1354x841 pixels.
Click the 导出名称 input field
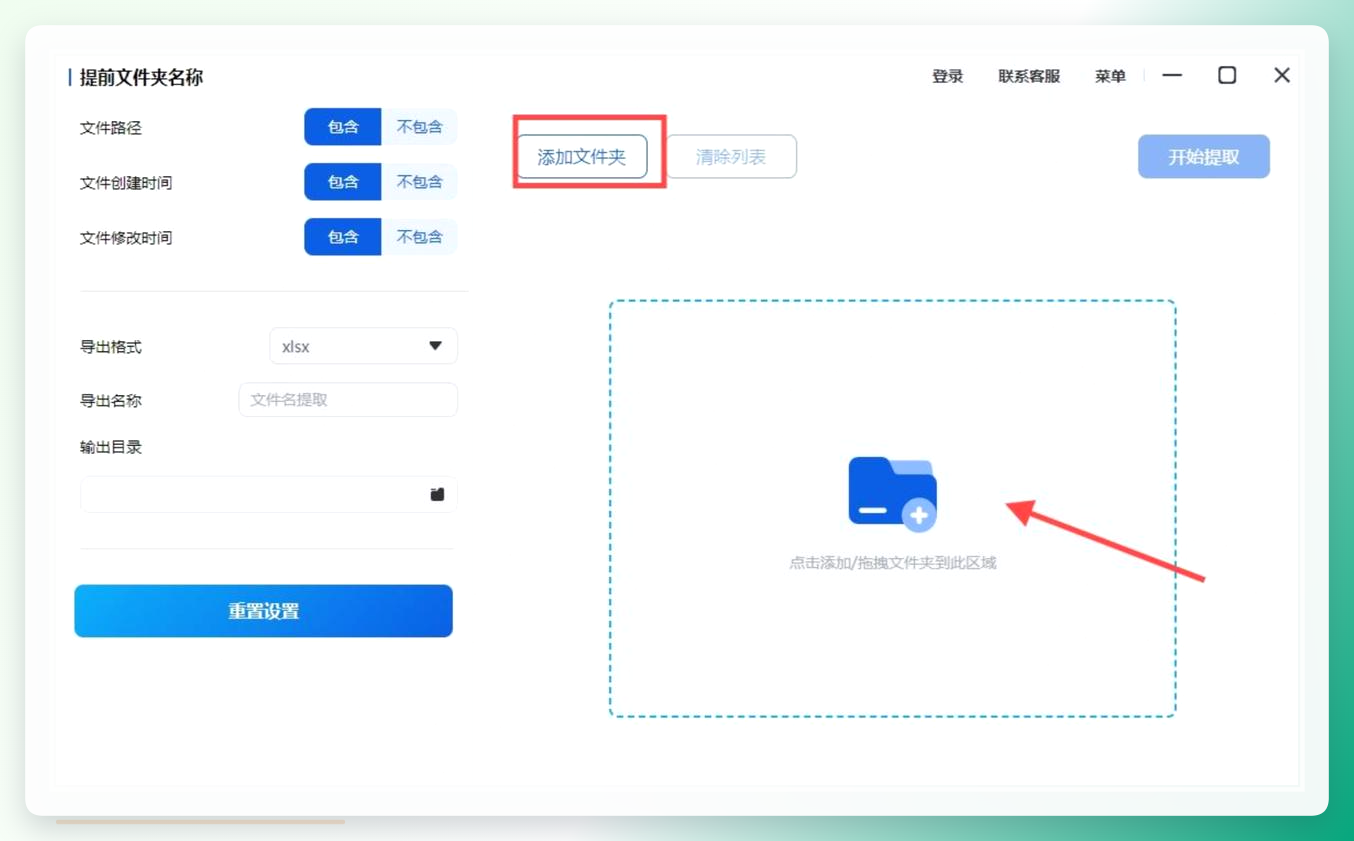(348, 400)
